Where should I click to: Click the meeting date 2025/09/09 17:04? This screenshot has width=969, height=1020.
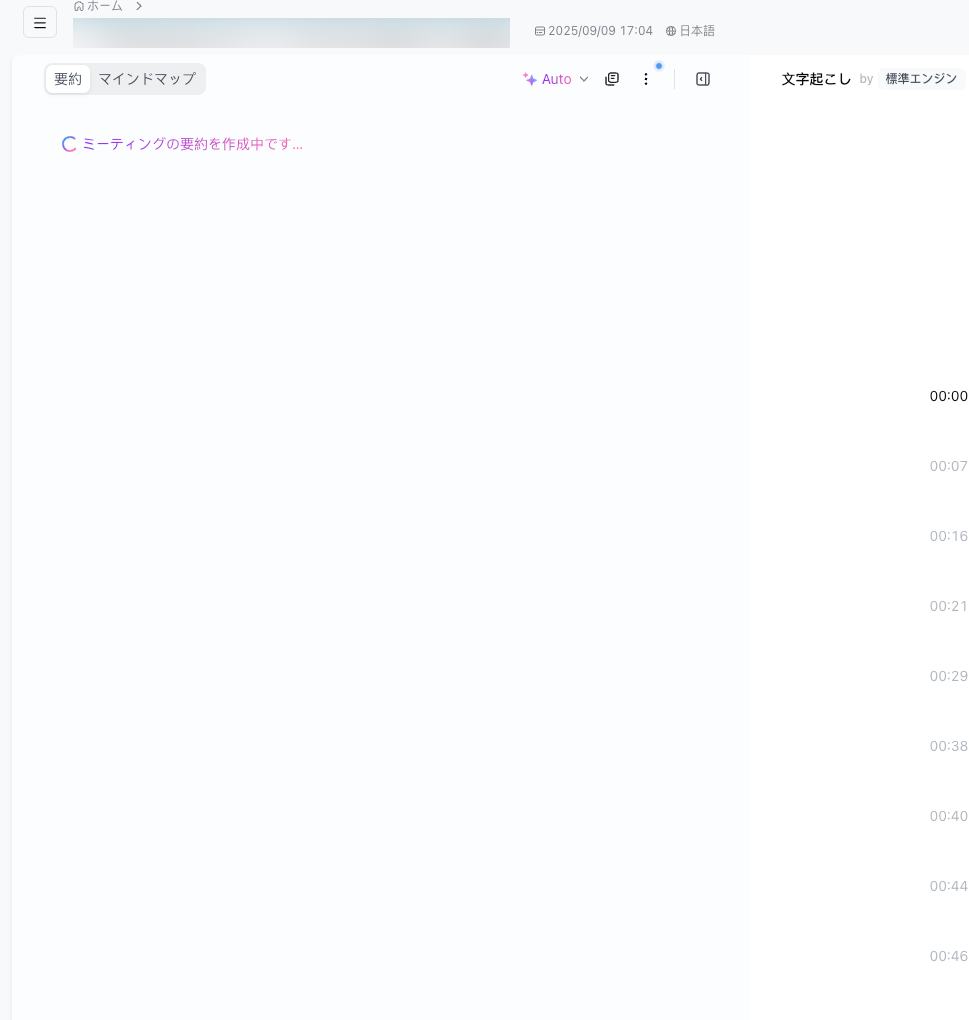599,31
